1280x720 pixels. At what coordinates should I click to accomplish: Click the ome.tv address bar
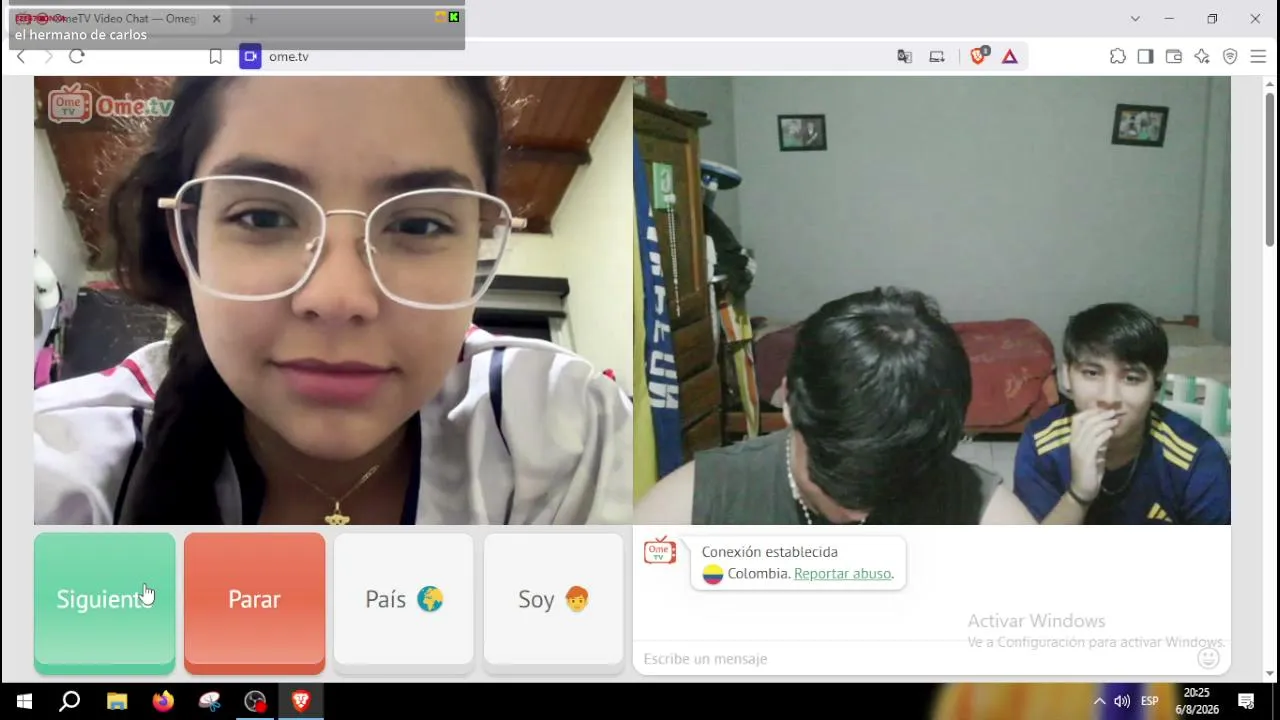[x=570, y=57]
